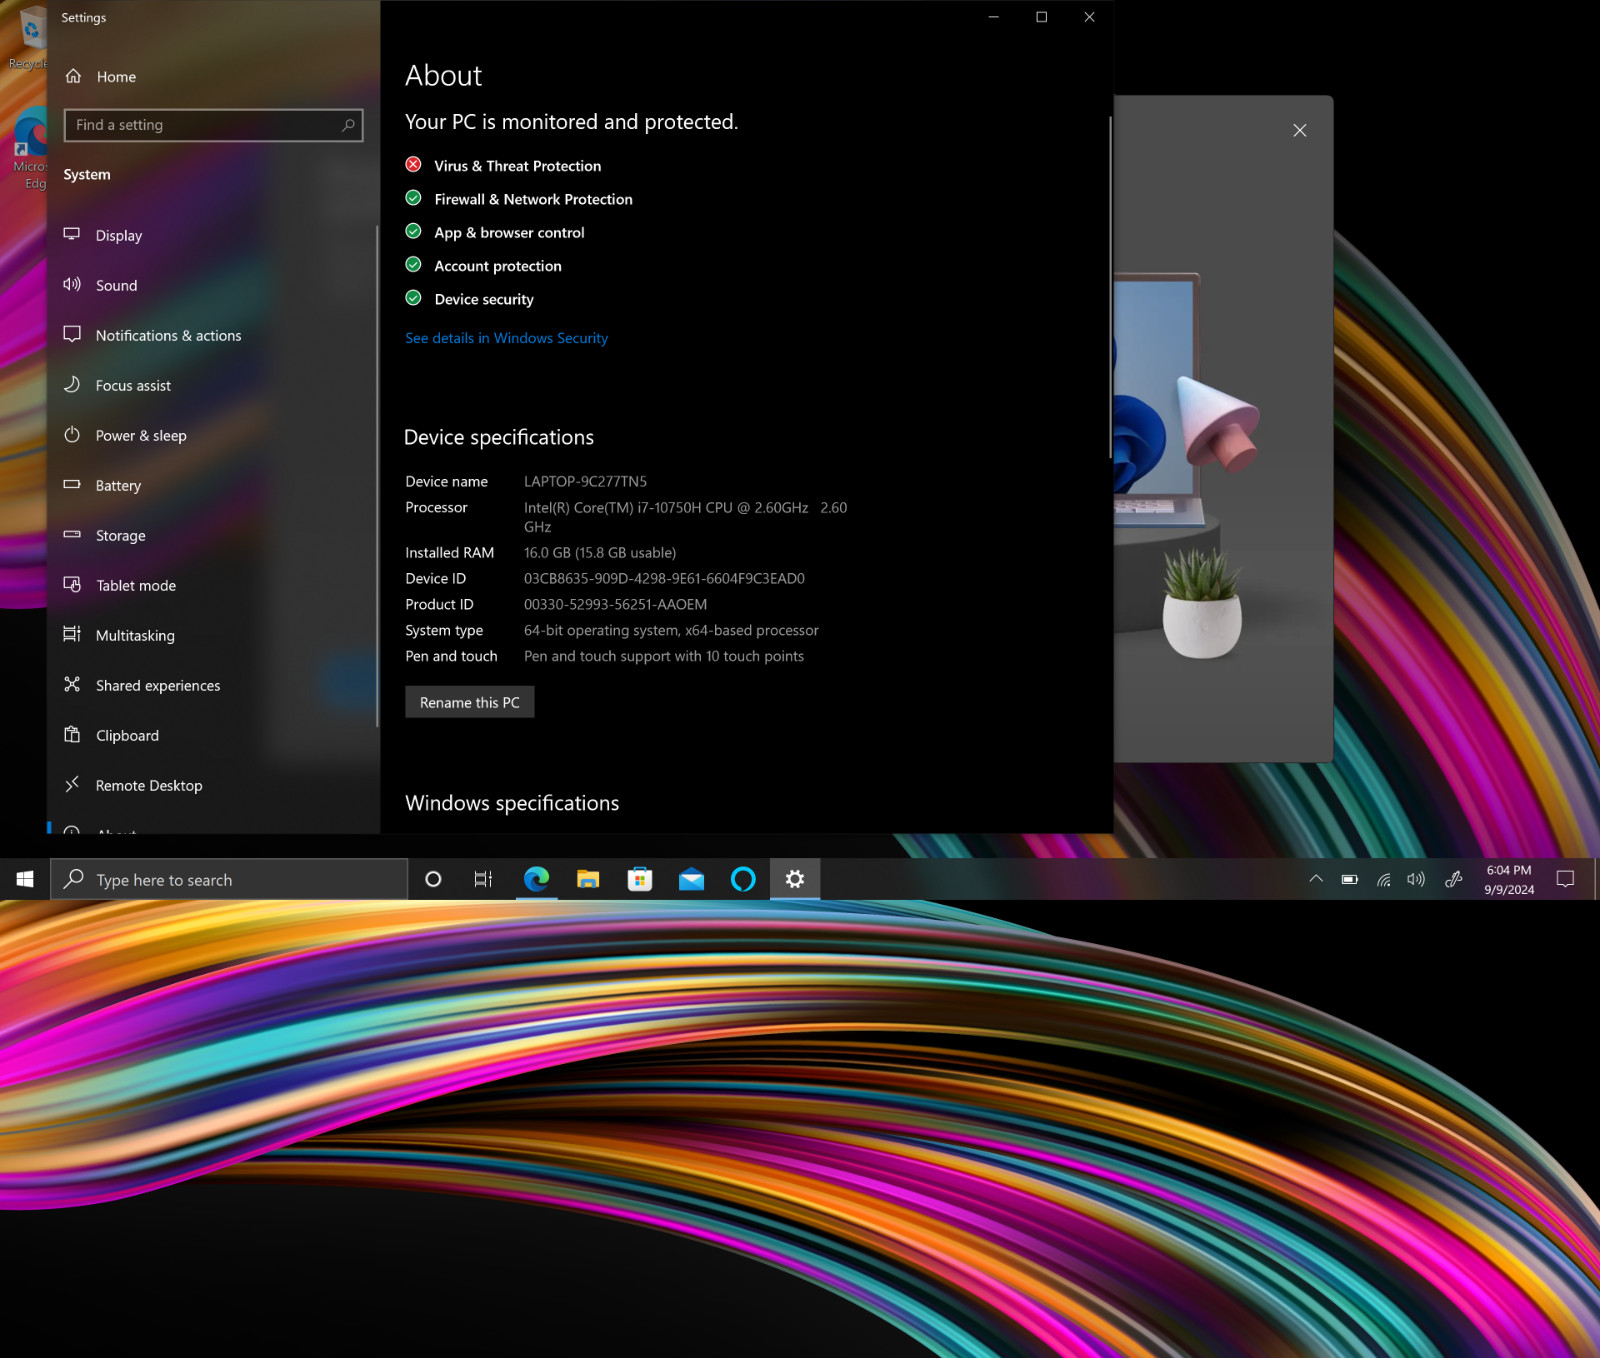
Task: Open Task View on the taskbar
Action: [x=483, y=879]
